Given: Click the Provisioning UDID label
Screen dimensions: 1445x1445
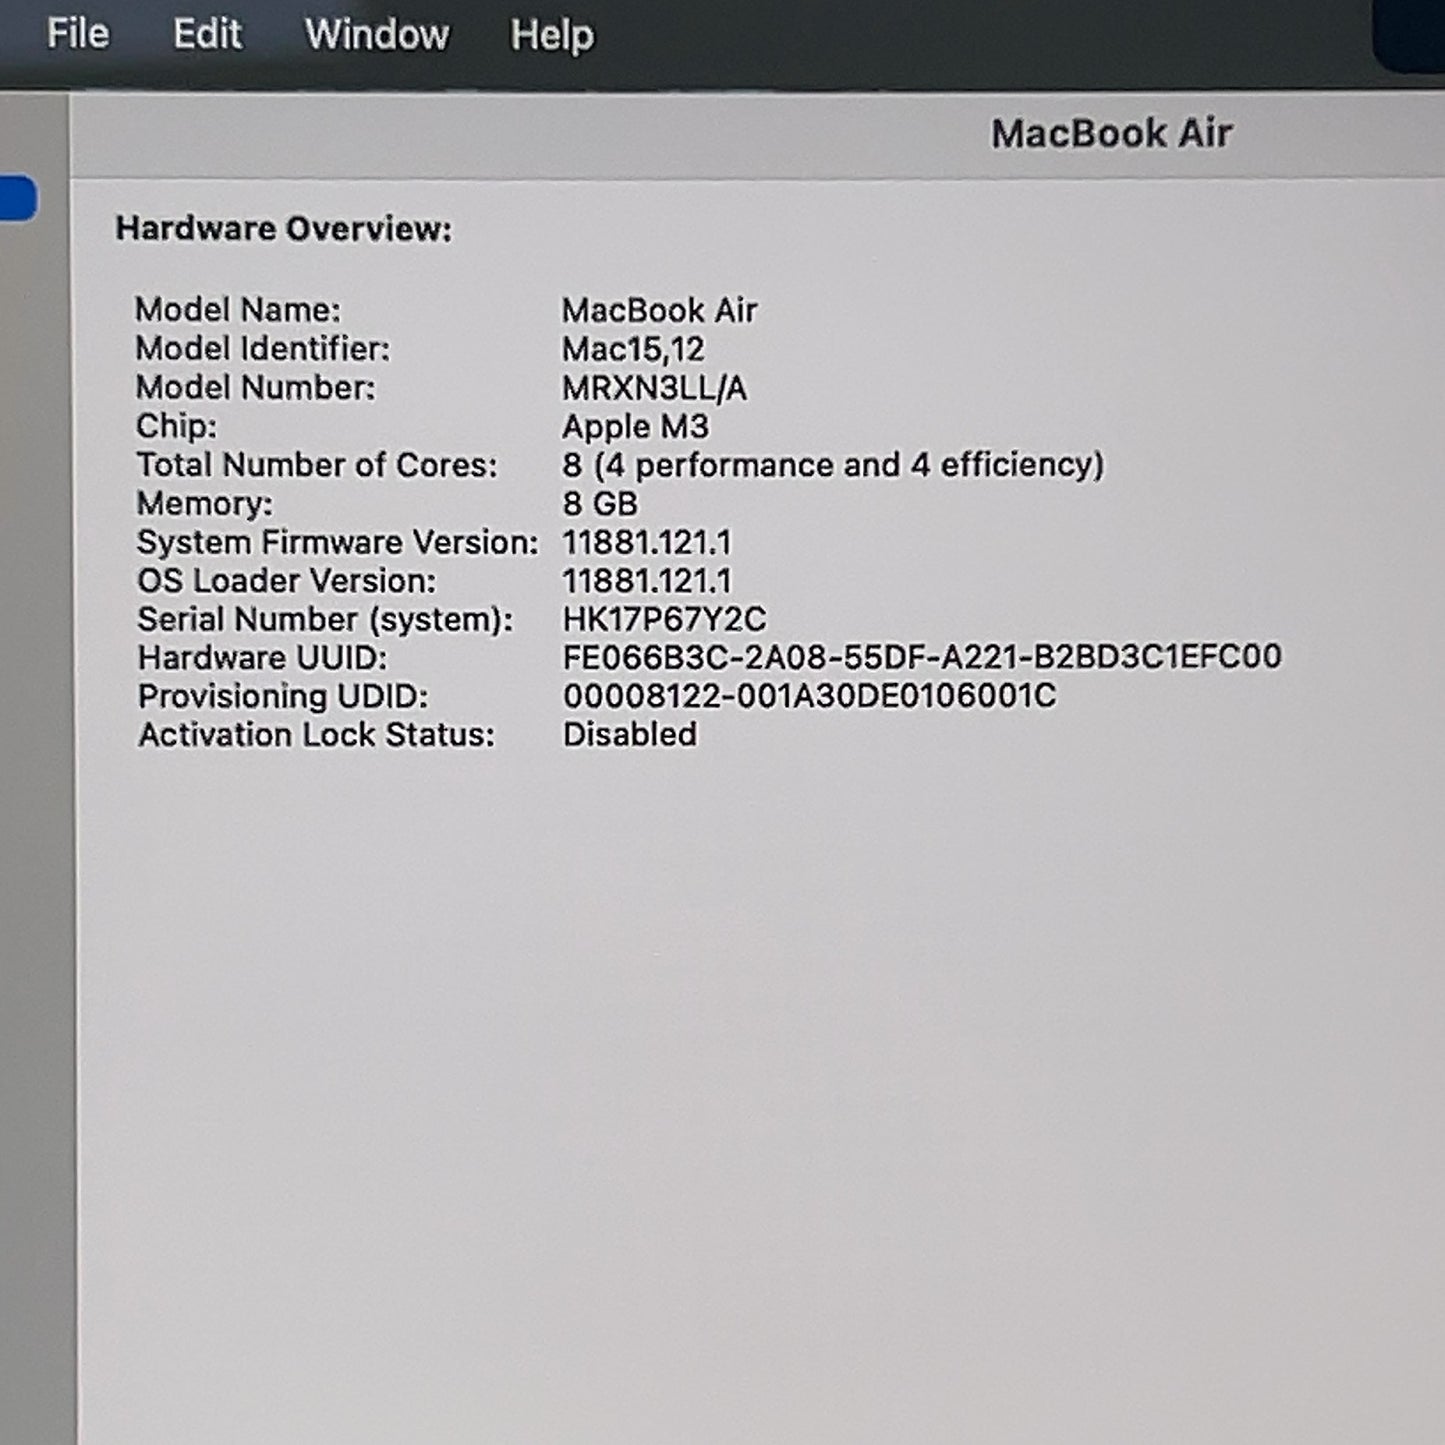Looking at the screenshot, I should (283, 697).
